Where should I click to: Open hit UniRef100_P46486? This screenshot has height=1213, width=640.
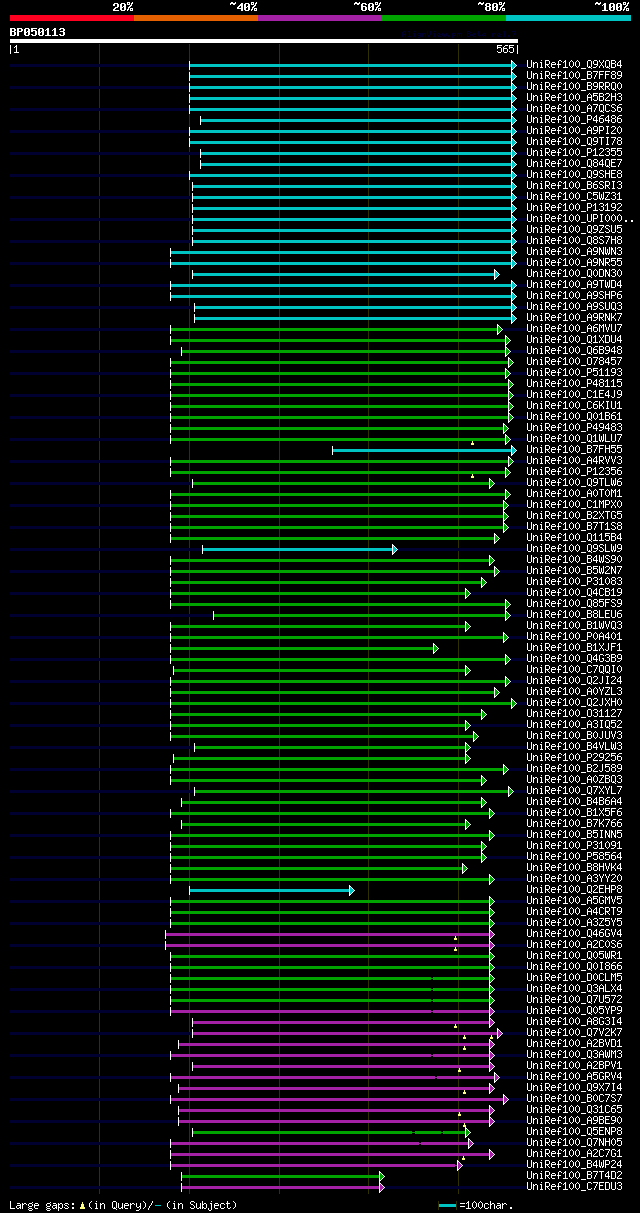(x=574, y=120)
